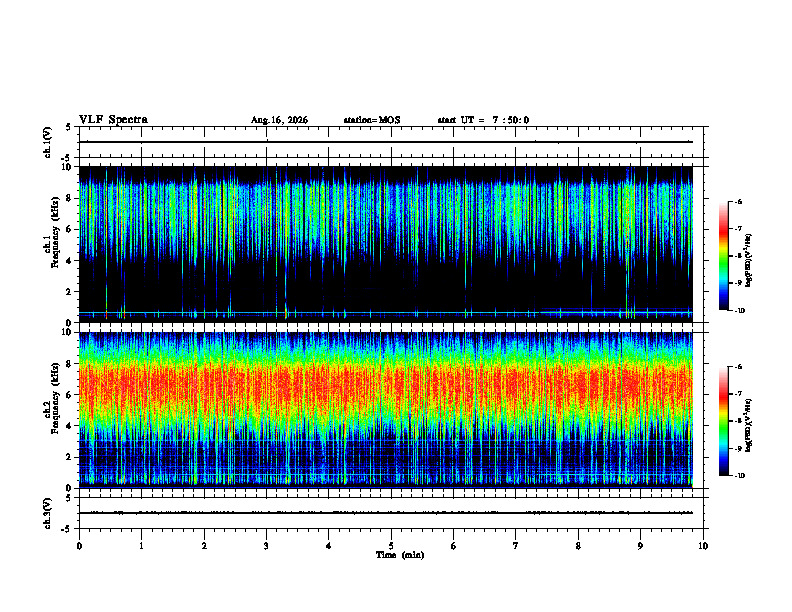Click time-axis tick label "5" below the plots
The height and width of the screenshot is (612, 792).
[391, 546]
